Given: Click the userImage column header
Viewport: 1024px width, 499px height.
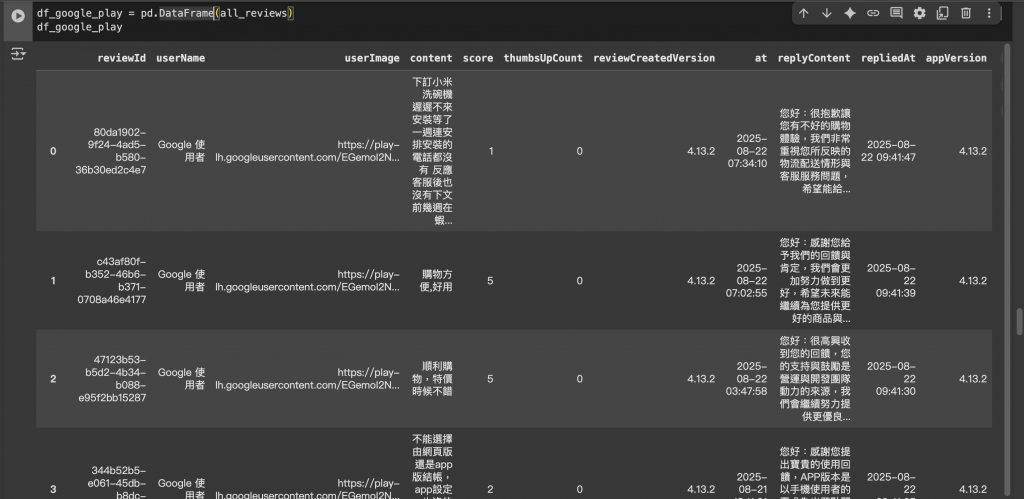Looking at the screenshot, I should pos(372,58).
